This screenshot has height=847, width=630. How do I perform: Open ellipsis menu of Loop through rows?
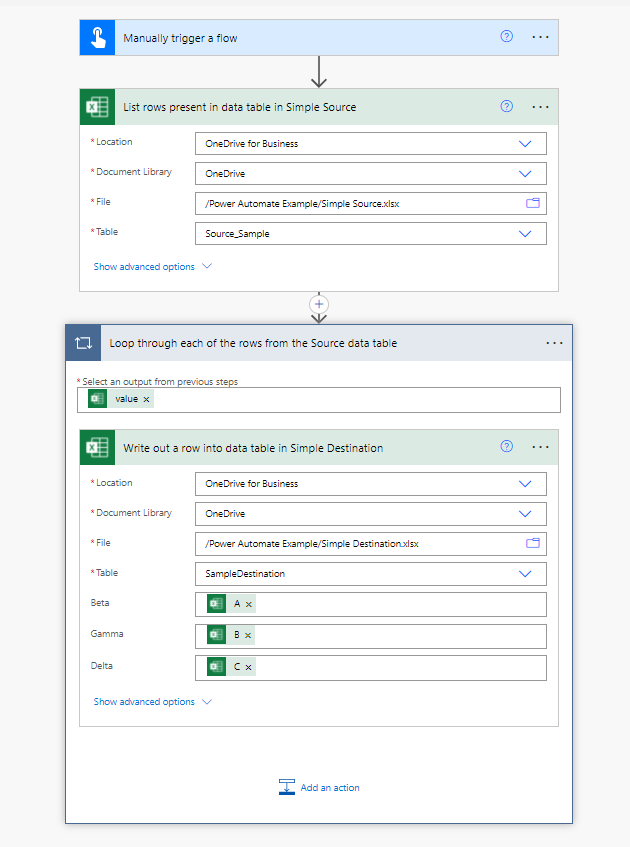click(554, 343)
